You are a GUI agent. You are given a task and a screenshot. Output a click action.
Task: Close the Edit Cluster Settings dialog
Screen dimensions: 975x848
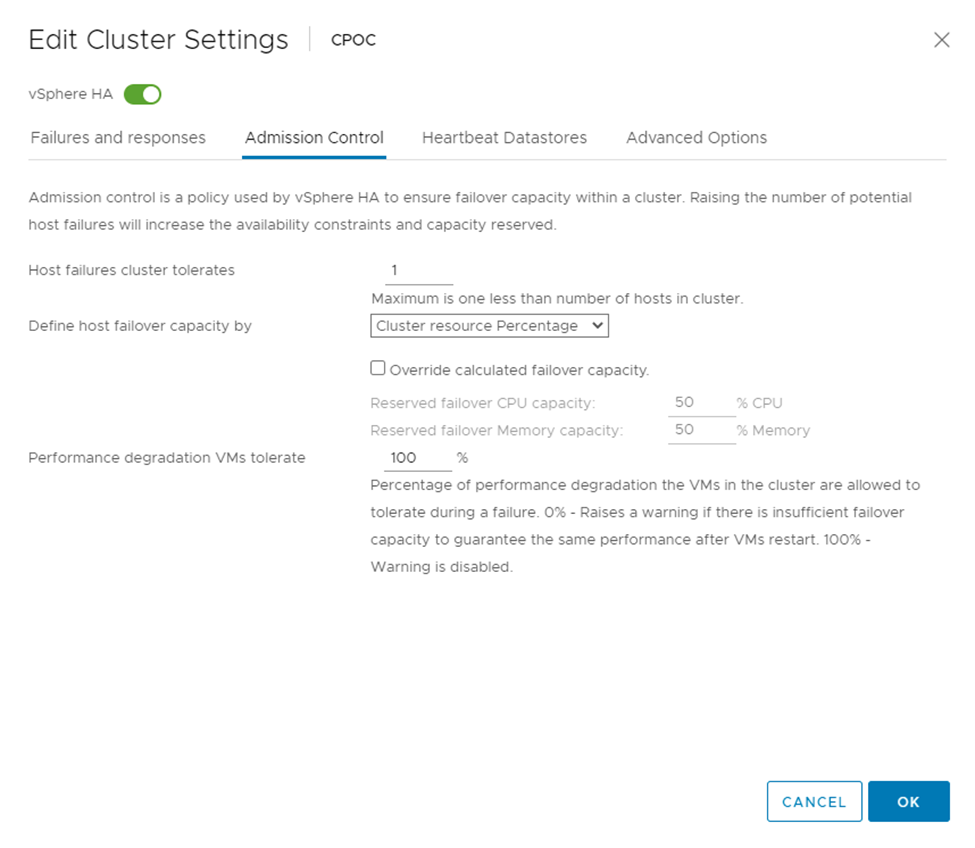[941, 40]
